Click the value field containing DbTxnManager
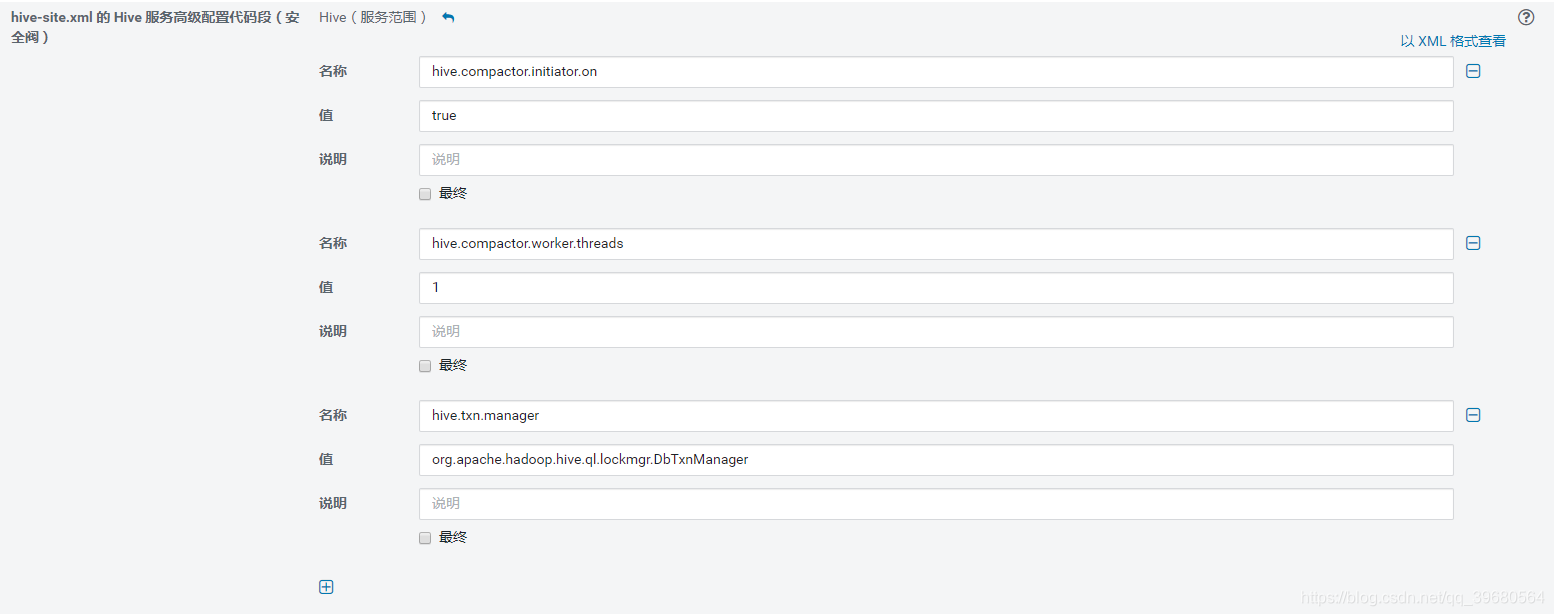This screenshot has width=1554, height=616. [x=935, y=459]
